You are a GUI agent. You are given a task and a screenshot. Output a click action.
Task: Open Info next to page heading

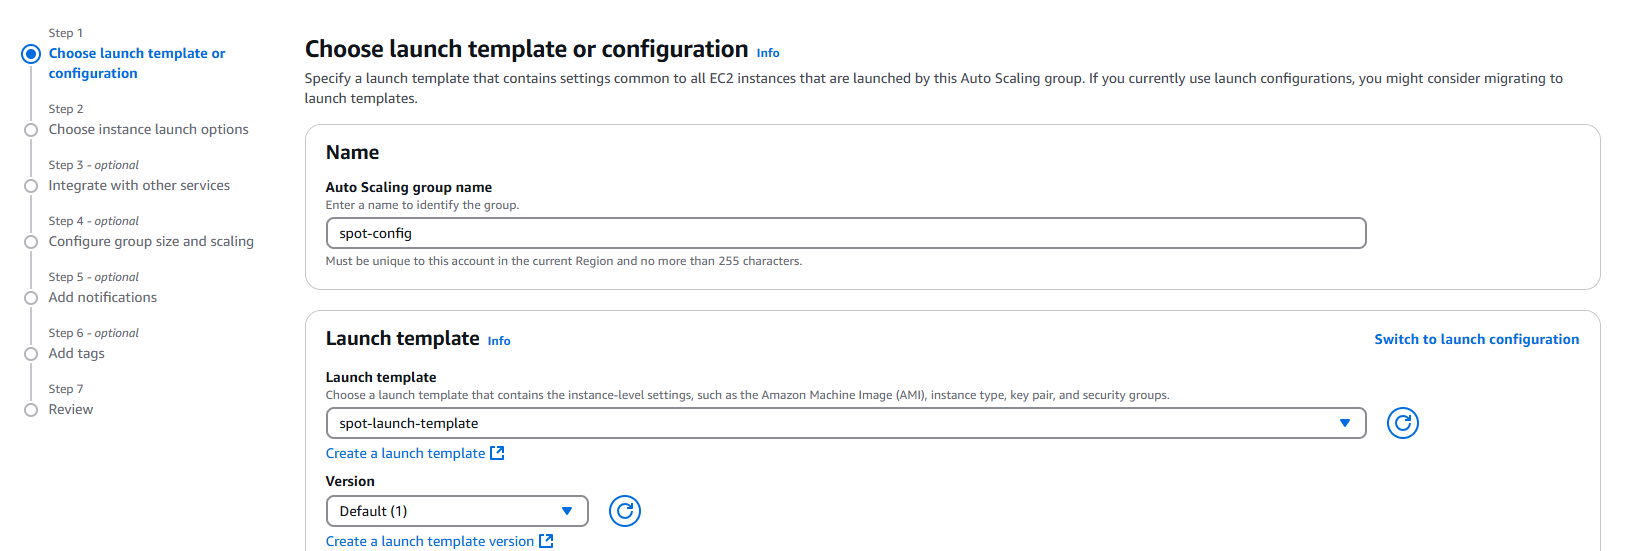click(767, 53)
